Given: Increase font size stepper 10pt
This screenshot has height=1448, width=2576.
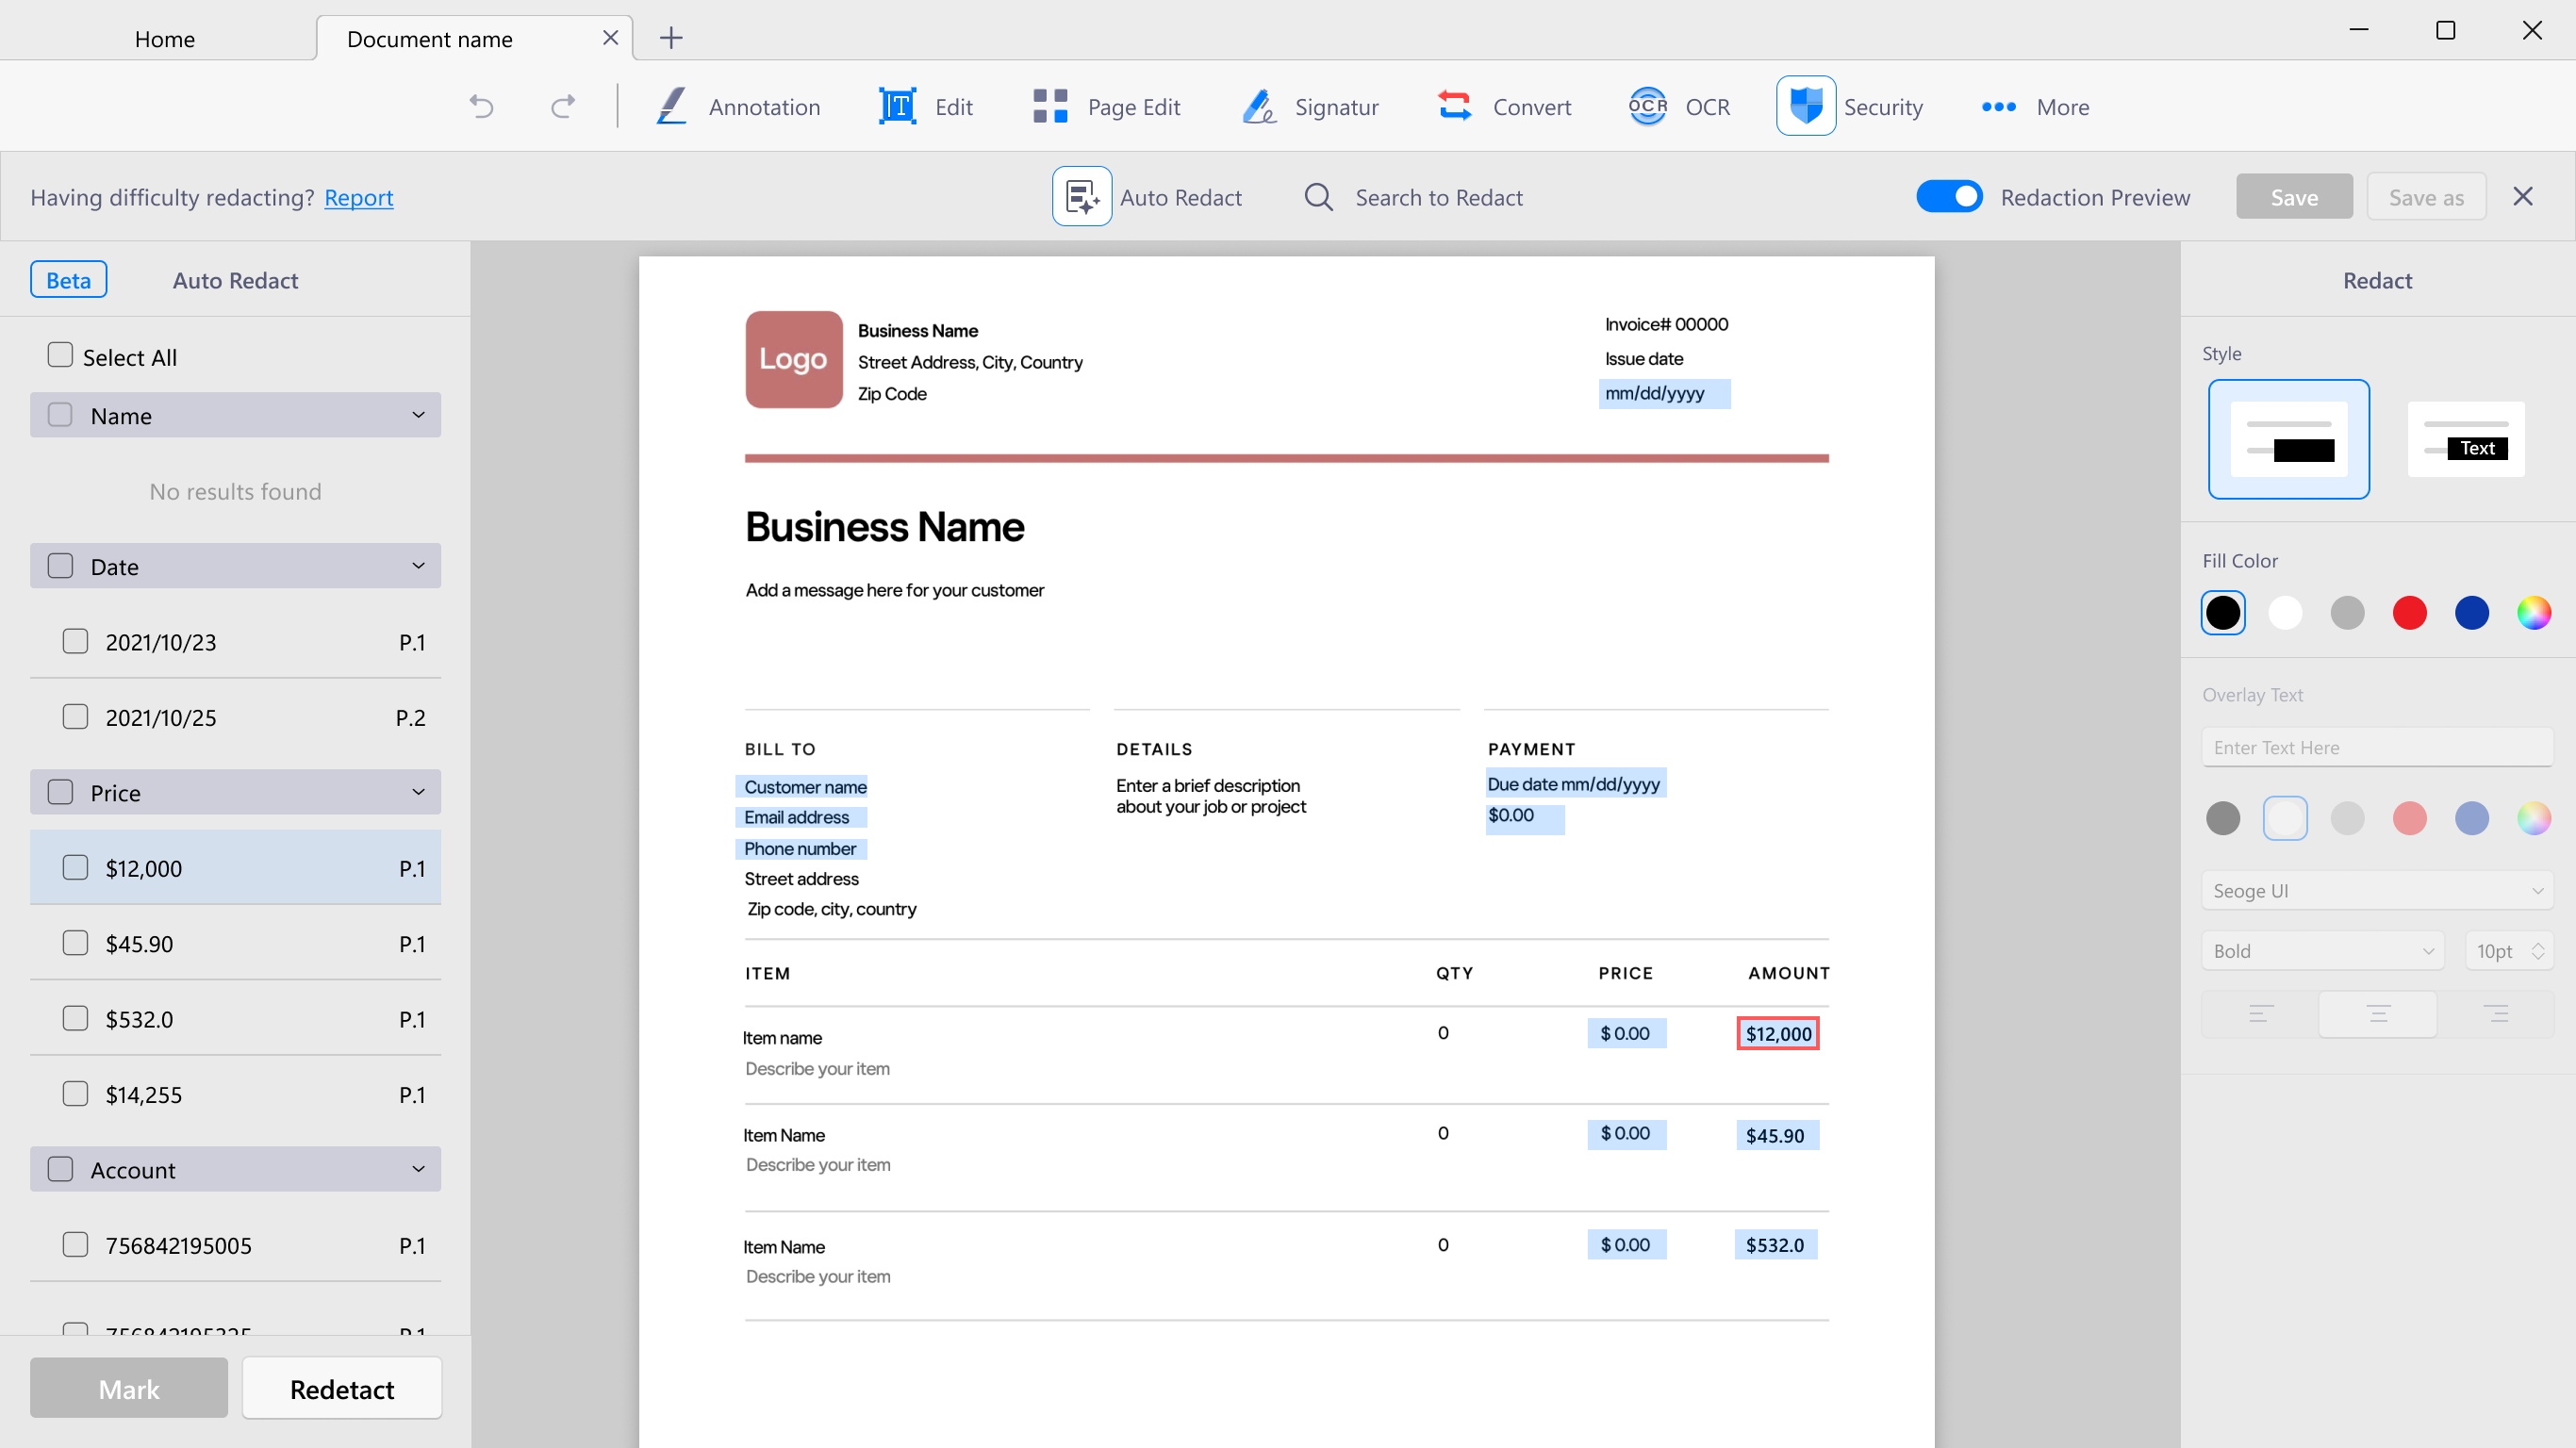Looking at the screenshot, I should coord(2537,944).
